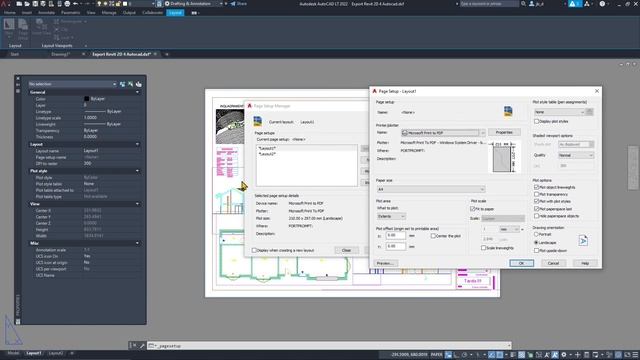The image size is (640, 360).
Task: Click the Undo arrow in quick access toolbar
Action: click(76, 4)
